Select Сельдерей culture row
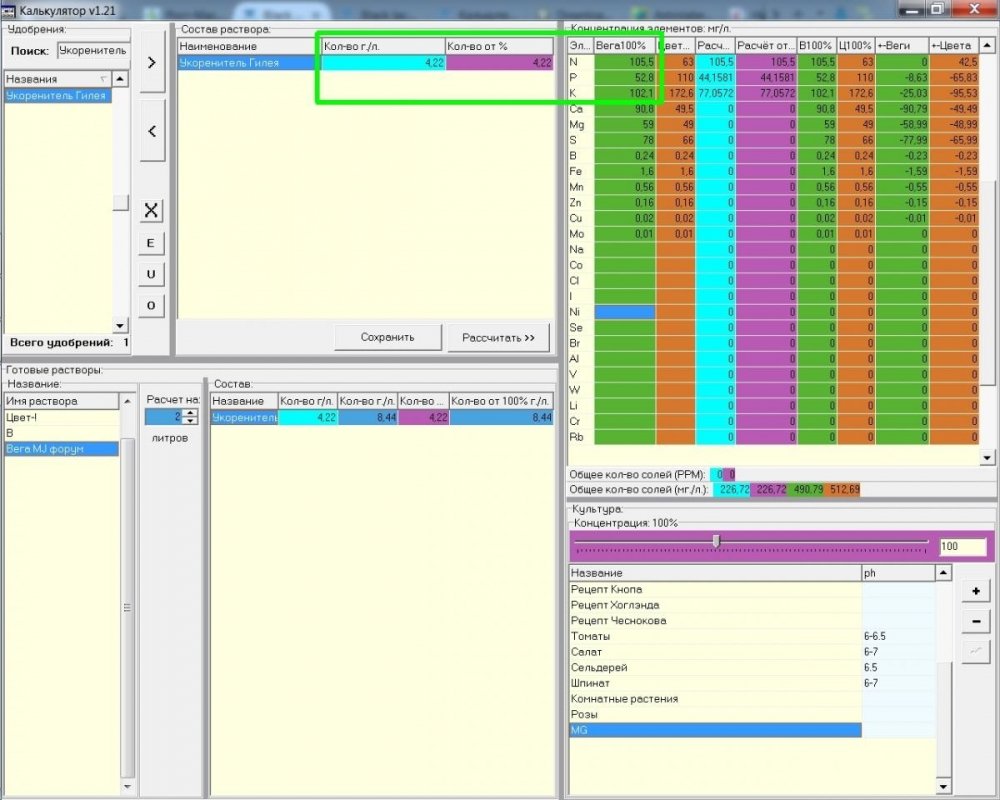 coord(715,667)
